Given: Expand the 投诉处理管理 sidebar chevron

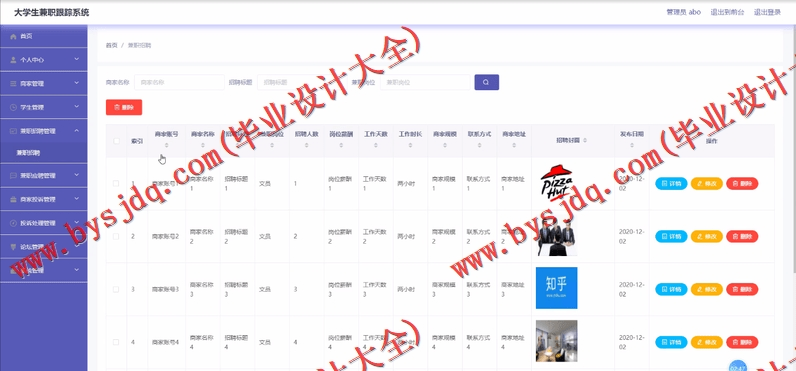Looking at the screenshot, I should (x=77, y=222).
